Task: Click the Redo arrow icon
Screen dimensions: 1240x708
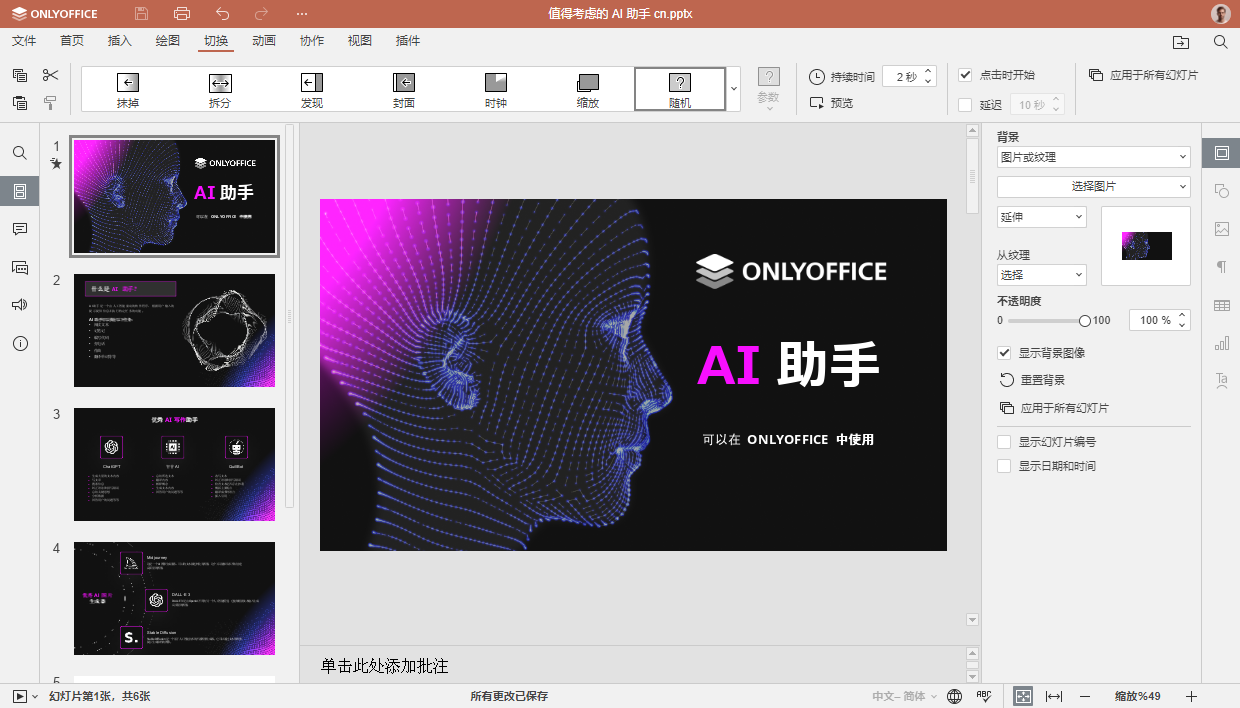Action: coord(261,14)
